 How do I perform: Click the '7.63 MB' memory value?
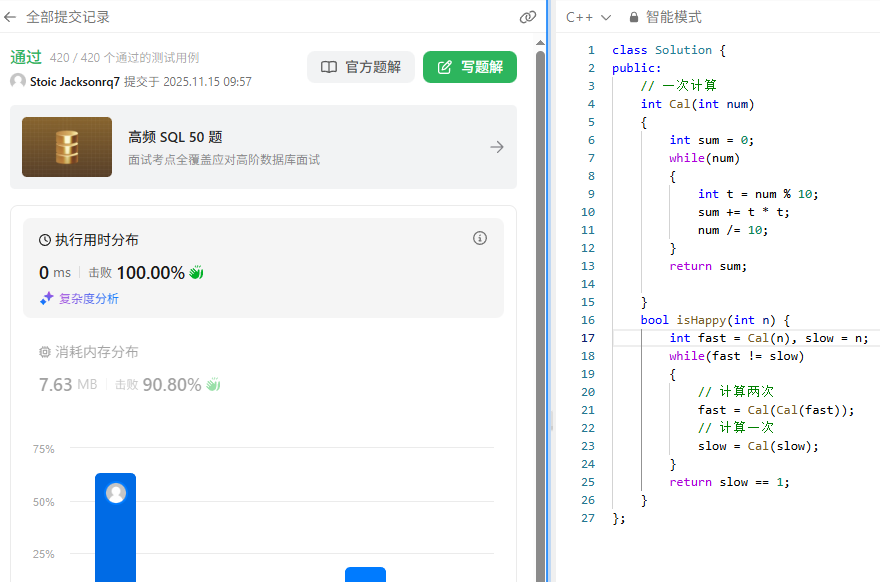pos(68,385)
